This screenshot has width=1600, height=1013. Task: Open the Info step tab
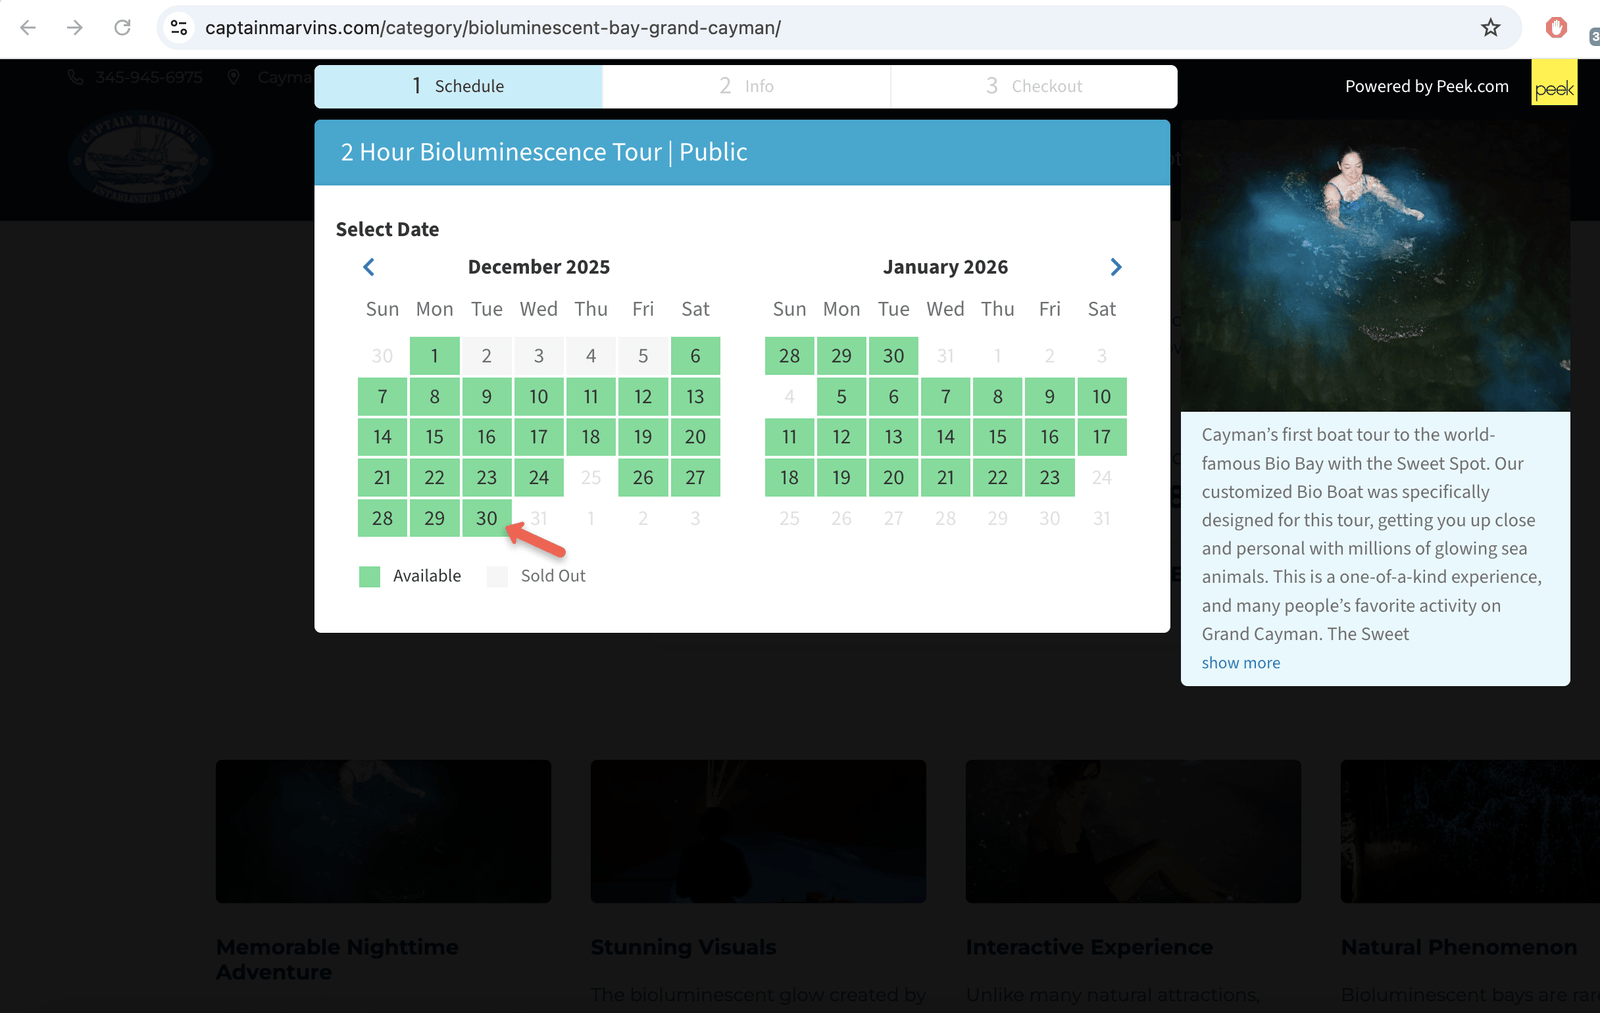(x=746, y=87)
